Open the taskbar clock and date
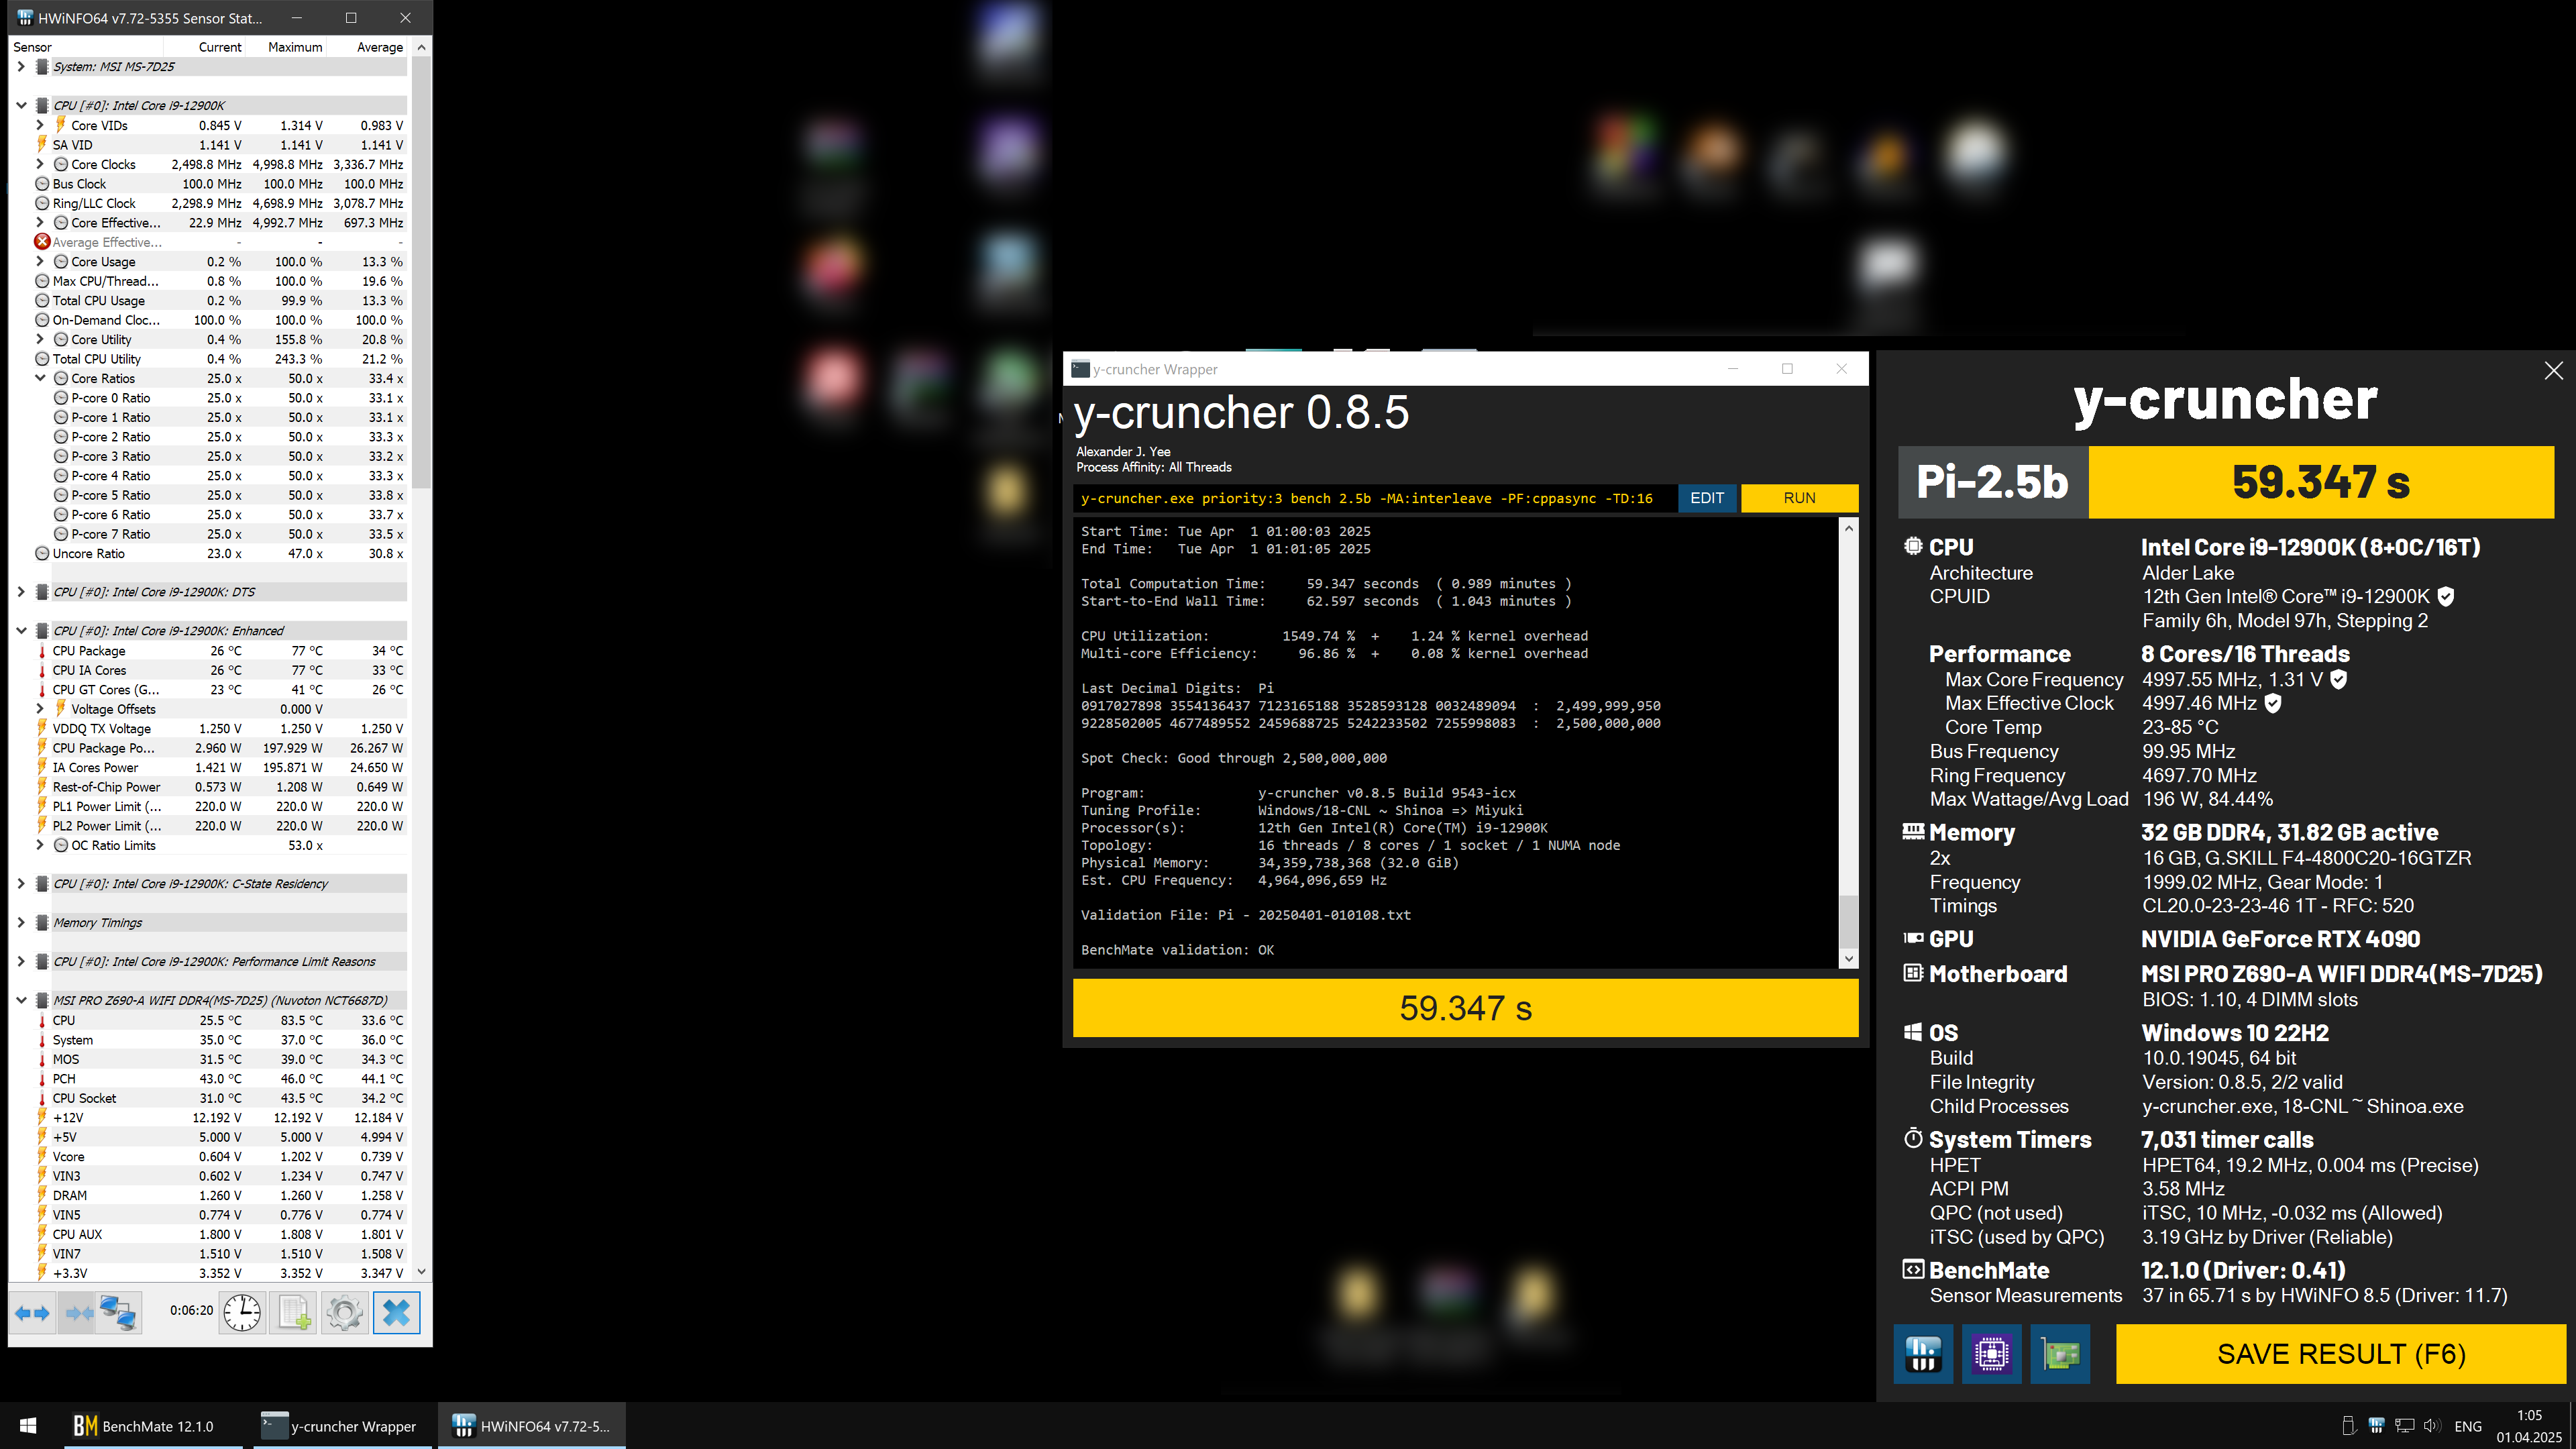The image size is (2576, 1449). pyautogui.click(x=2529, y=1426)
